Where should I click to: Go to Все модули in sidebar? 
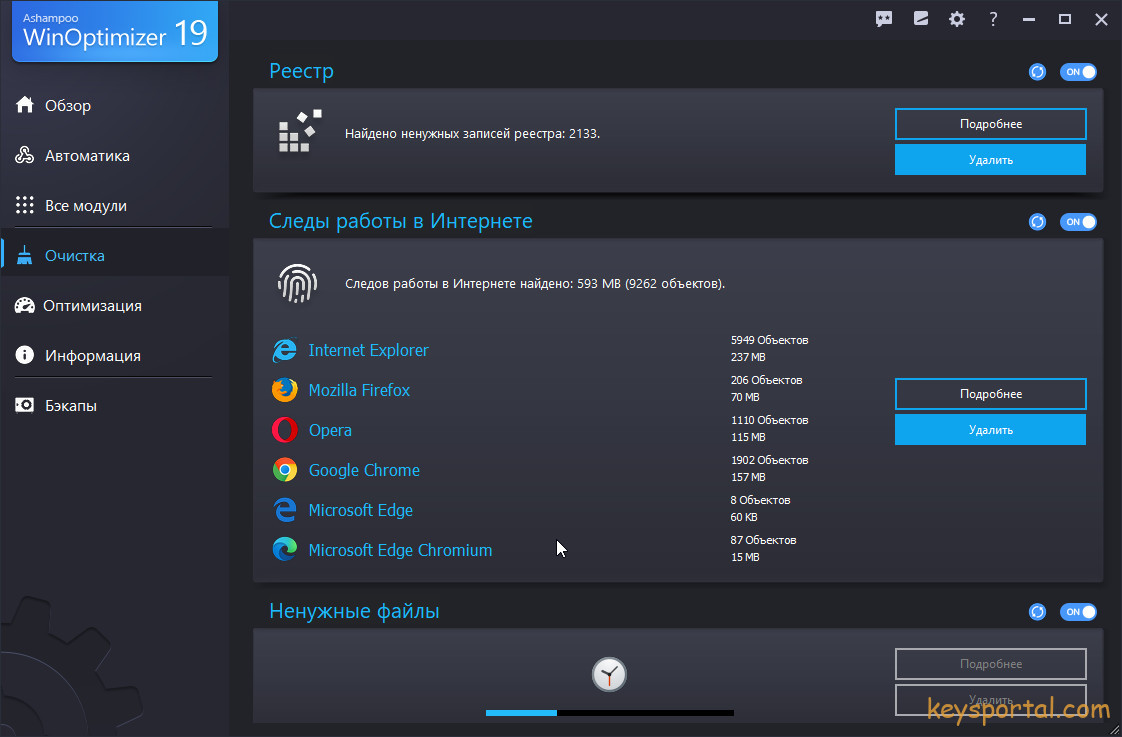(85, 206)
